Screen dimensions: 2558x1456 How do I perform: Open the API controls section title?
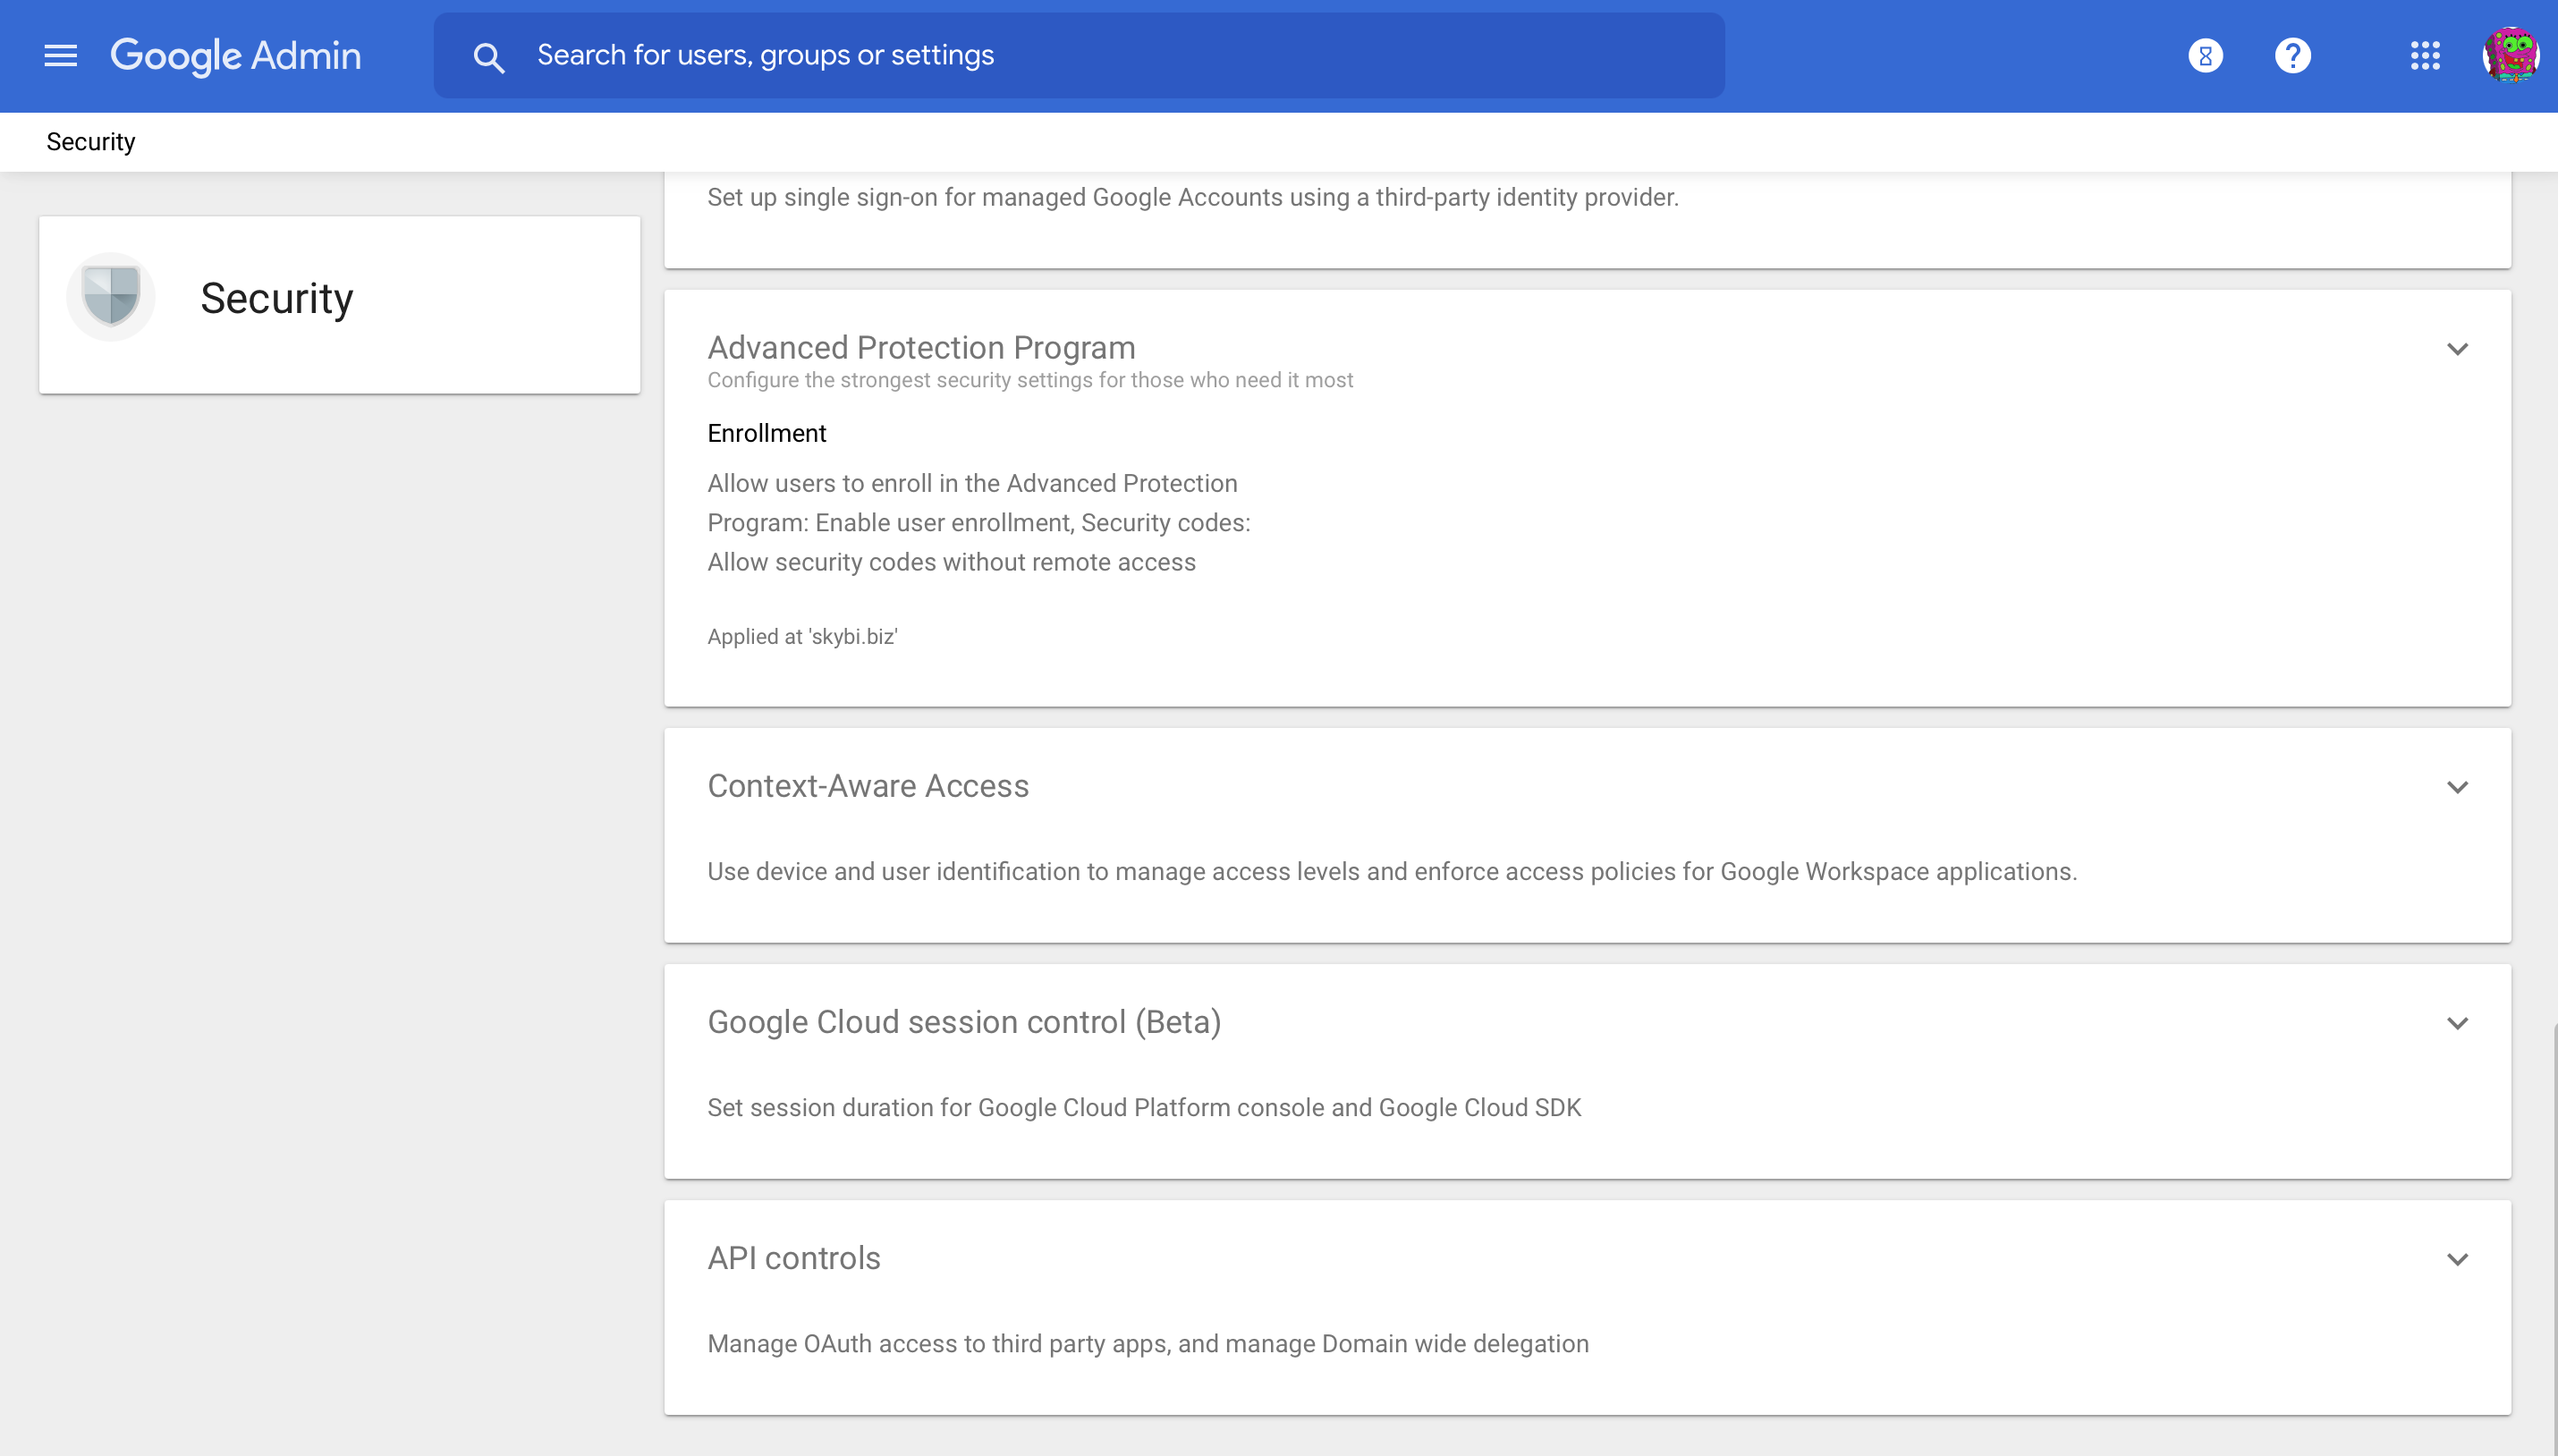pos(794,1258)
